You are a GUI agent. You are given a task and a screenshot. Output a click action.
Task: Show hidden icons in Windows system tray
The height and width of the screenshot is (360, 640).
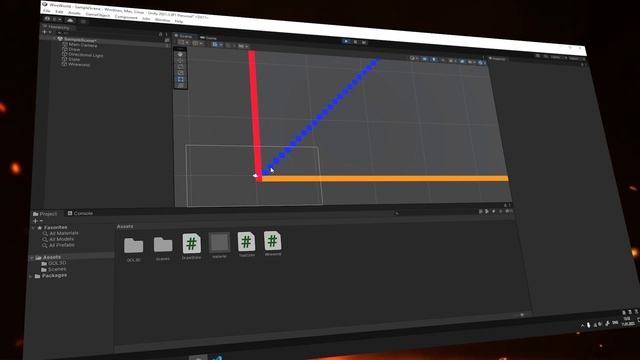coord(582,325)
